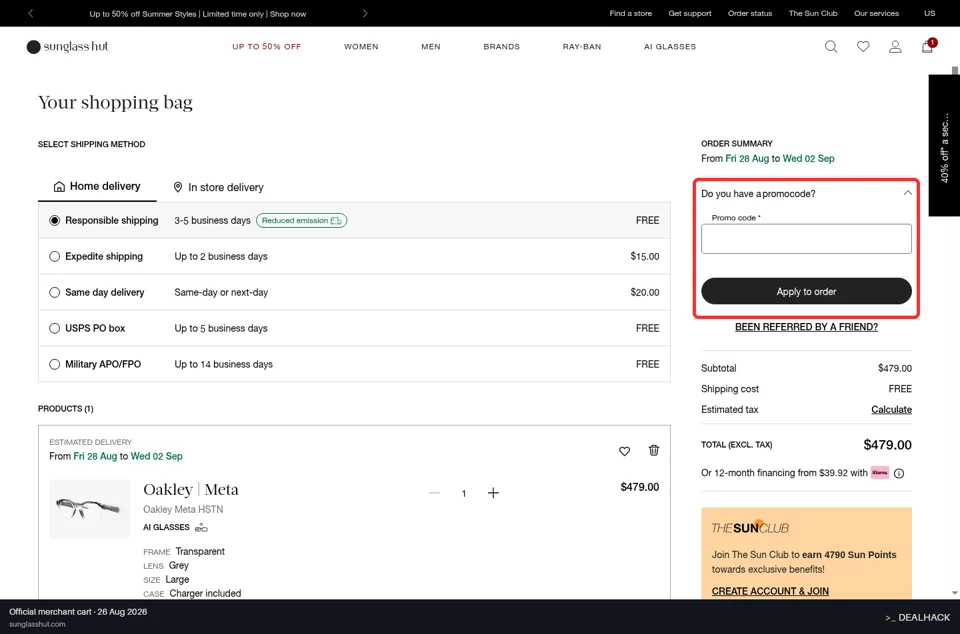Select USPS PO box shipping
Viewport: 960px width, 634px height.
(x=54, y=329)
